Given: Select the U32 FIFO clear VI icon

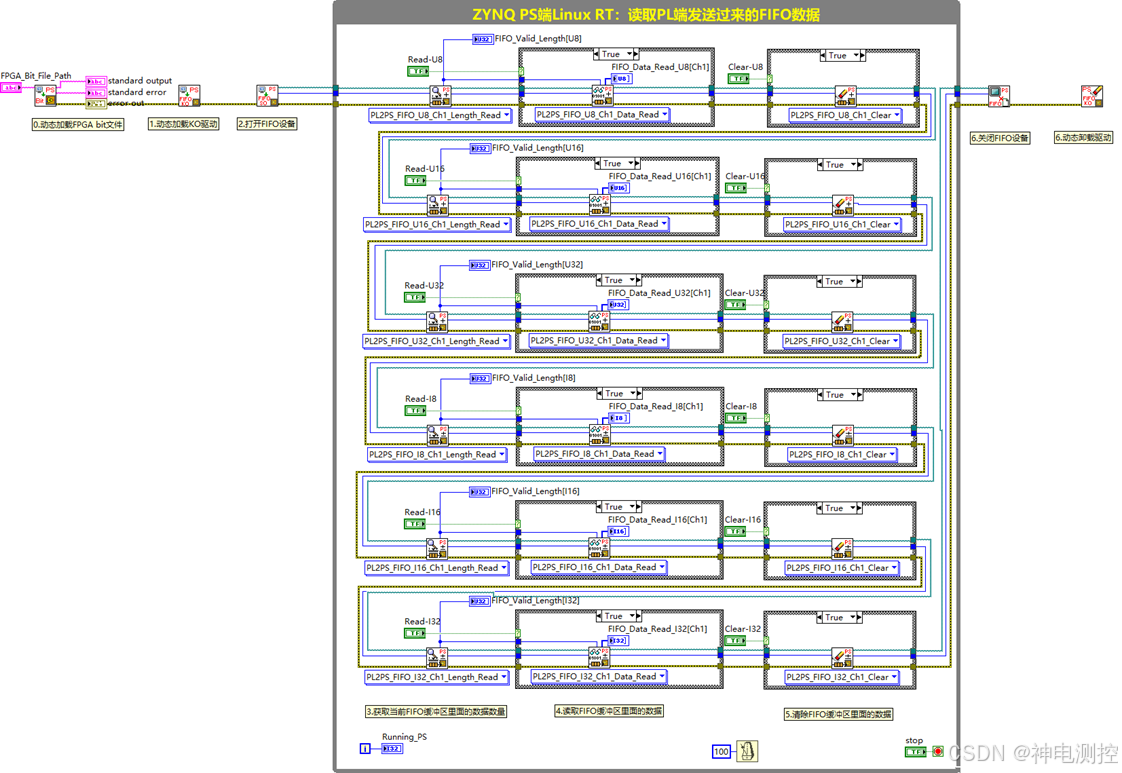Looking at the screenshot, I should (x=842, y=322).
